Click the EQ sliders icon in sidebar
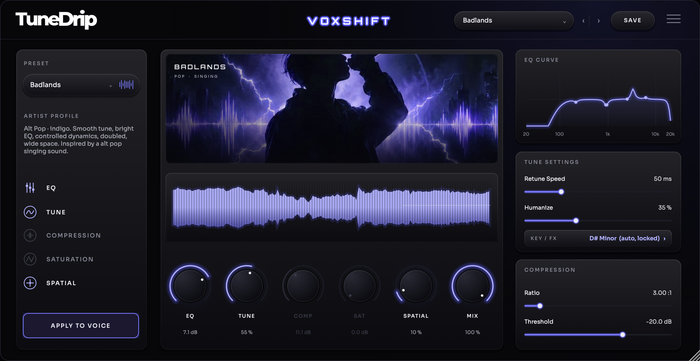Screen dimensions: 700x361 [x=30, y=188]
